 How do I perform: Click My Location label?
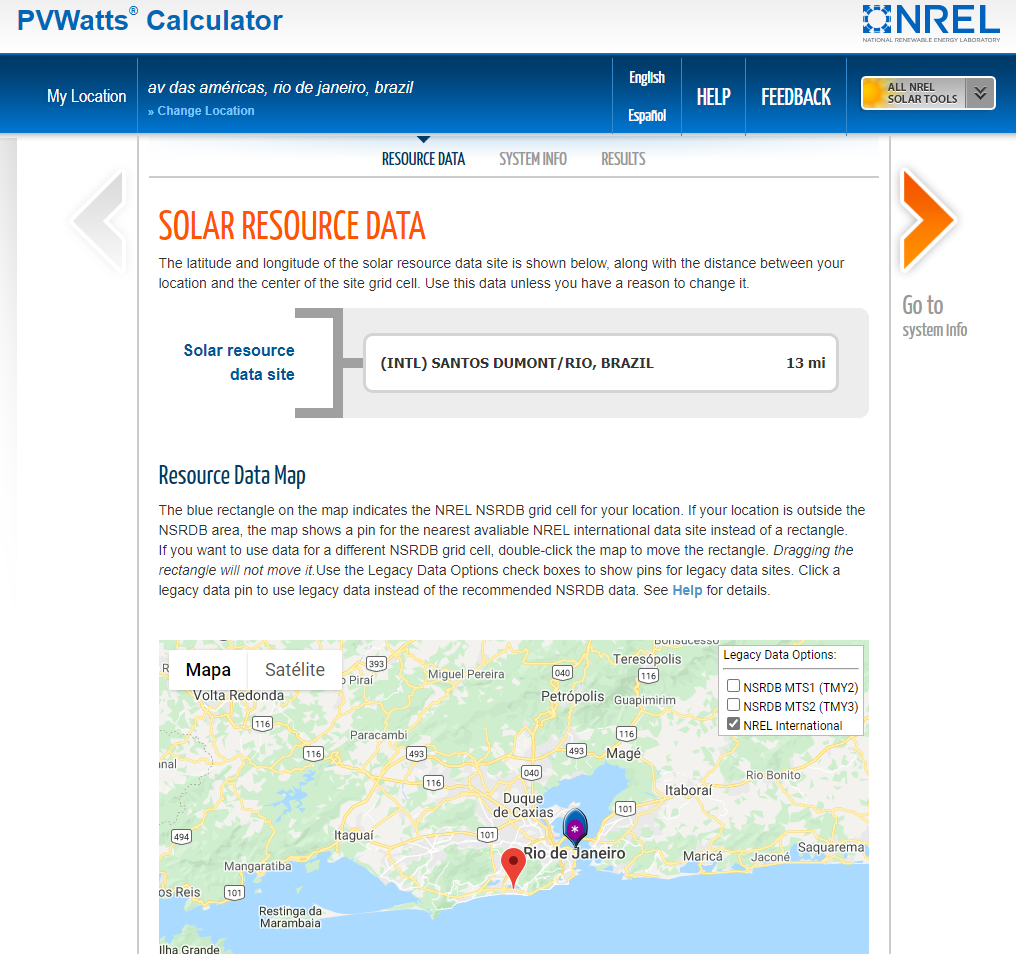86,97
